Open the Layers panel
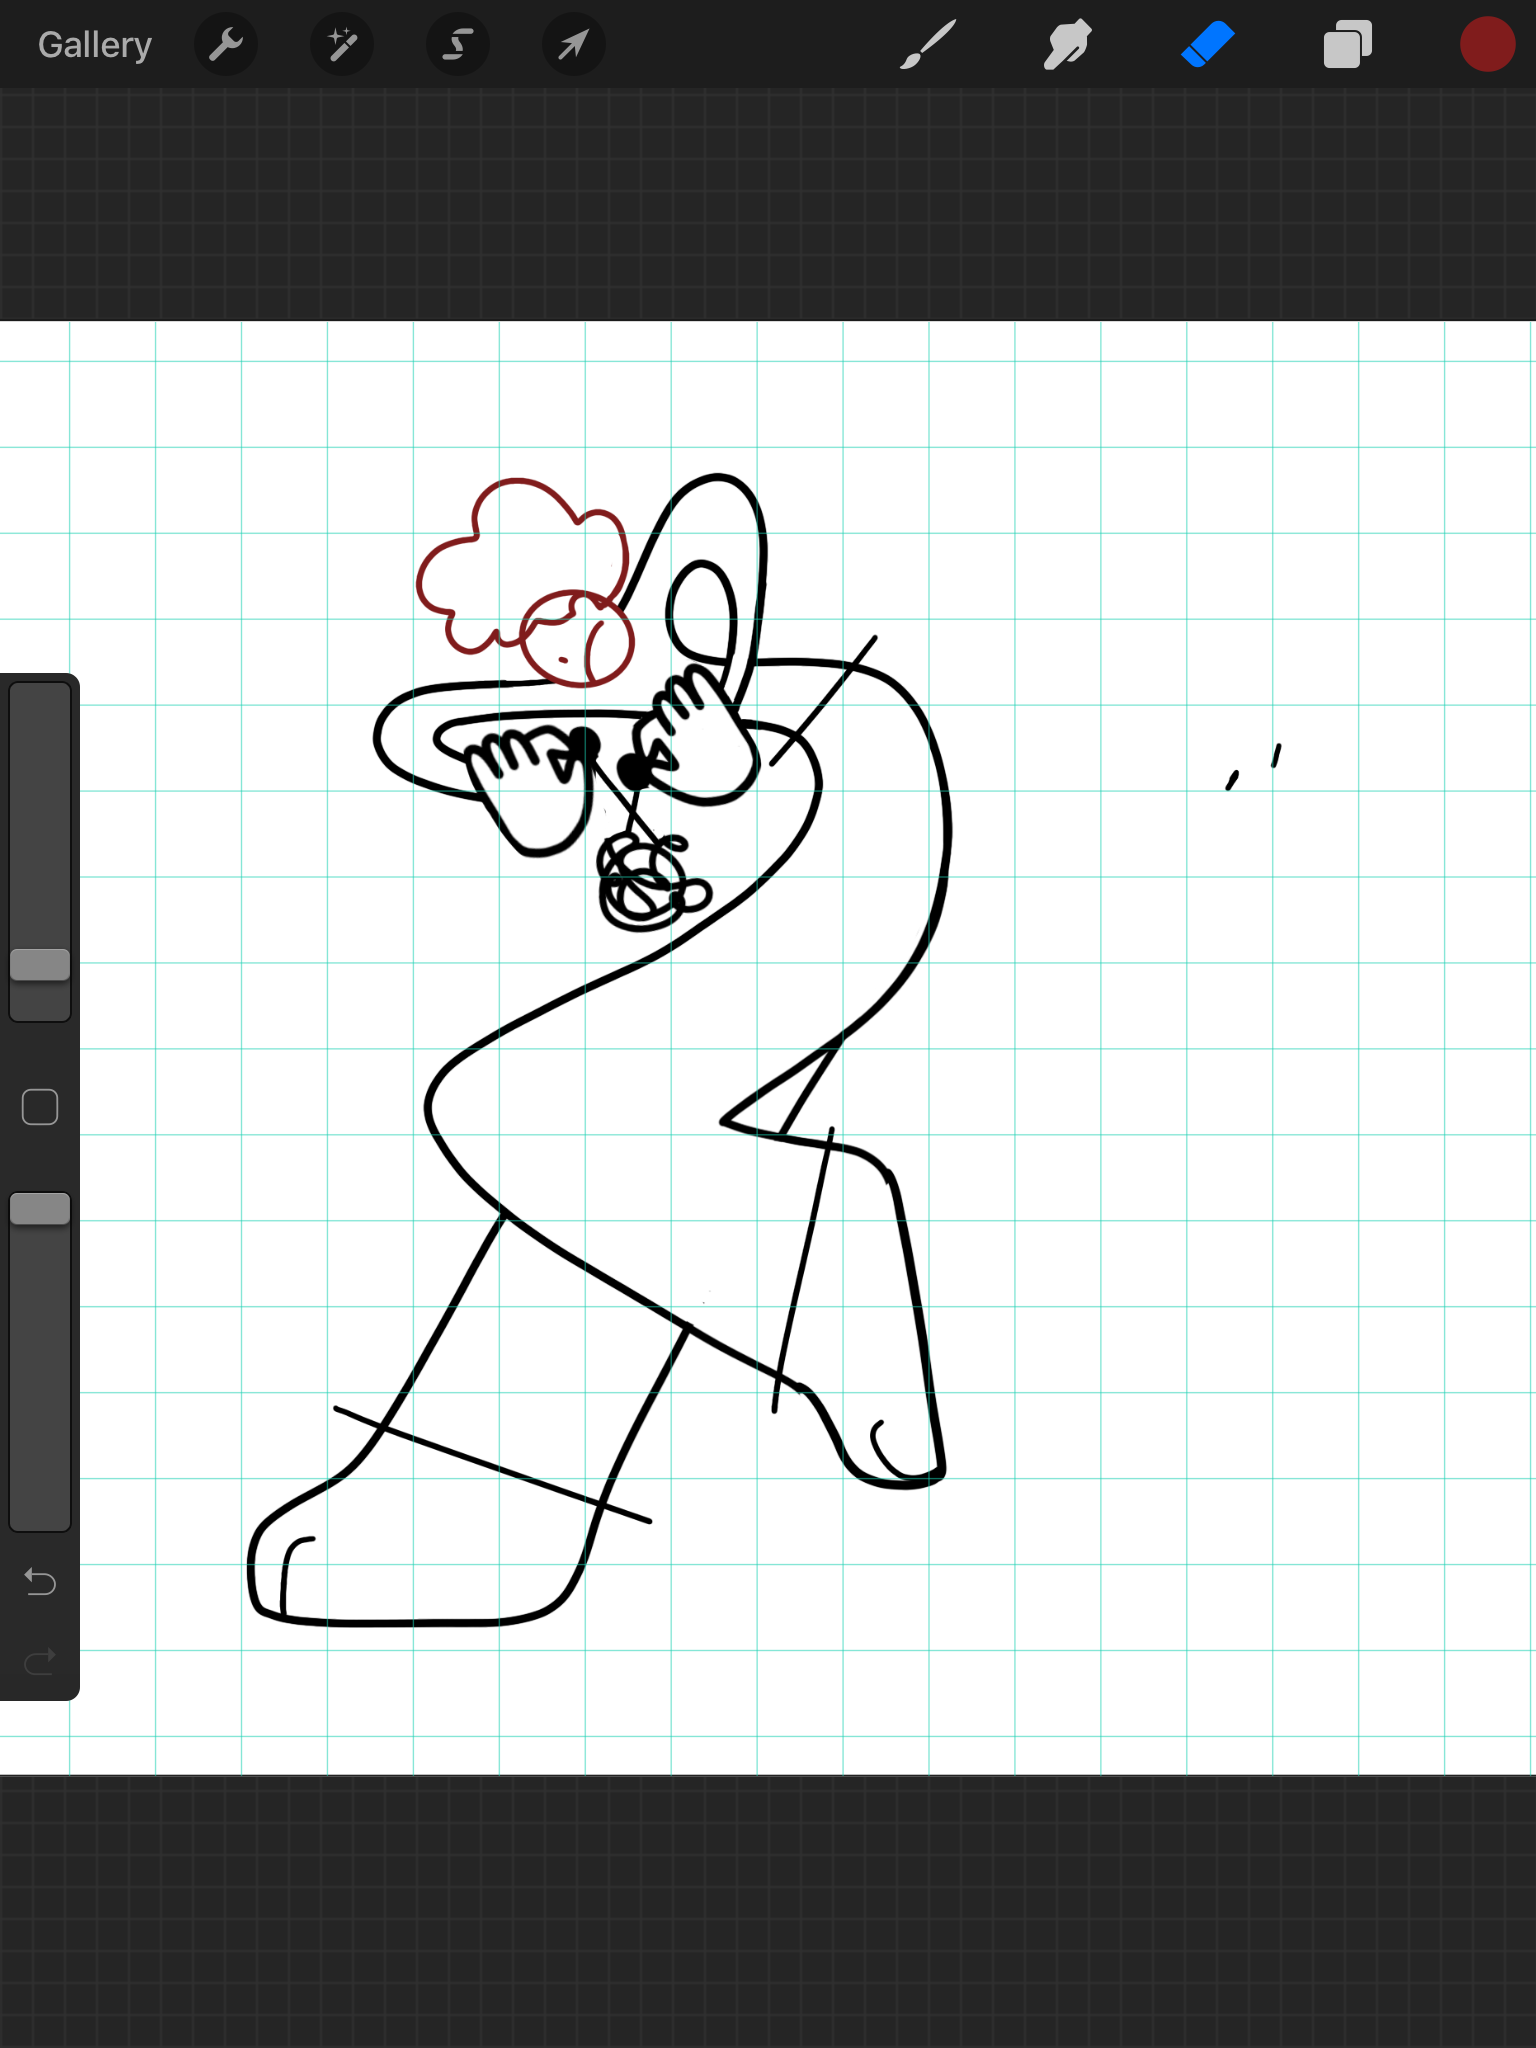The image size is (1536, 2048). tap(1347, 45)
